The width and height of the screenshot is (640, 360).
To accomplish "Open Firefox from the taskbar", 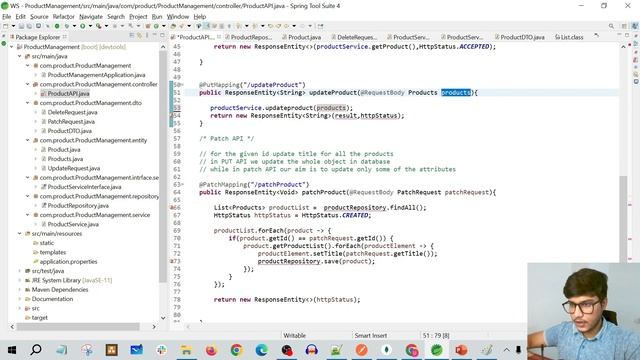I will tap(211, 350).
